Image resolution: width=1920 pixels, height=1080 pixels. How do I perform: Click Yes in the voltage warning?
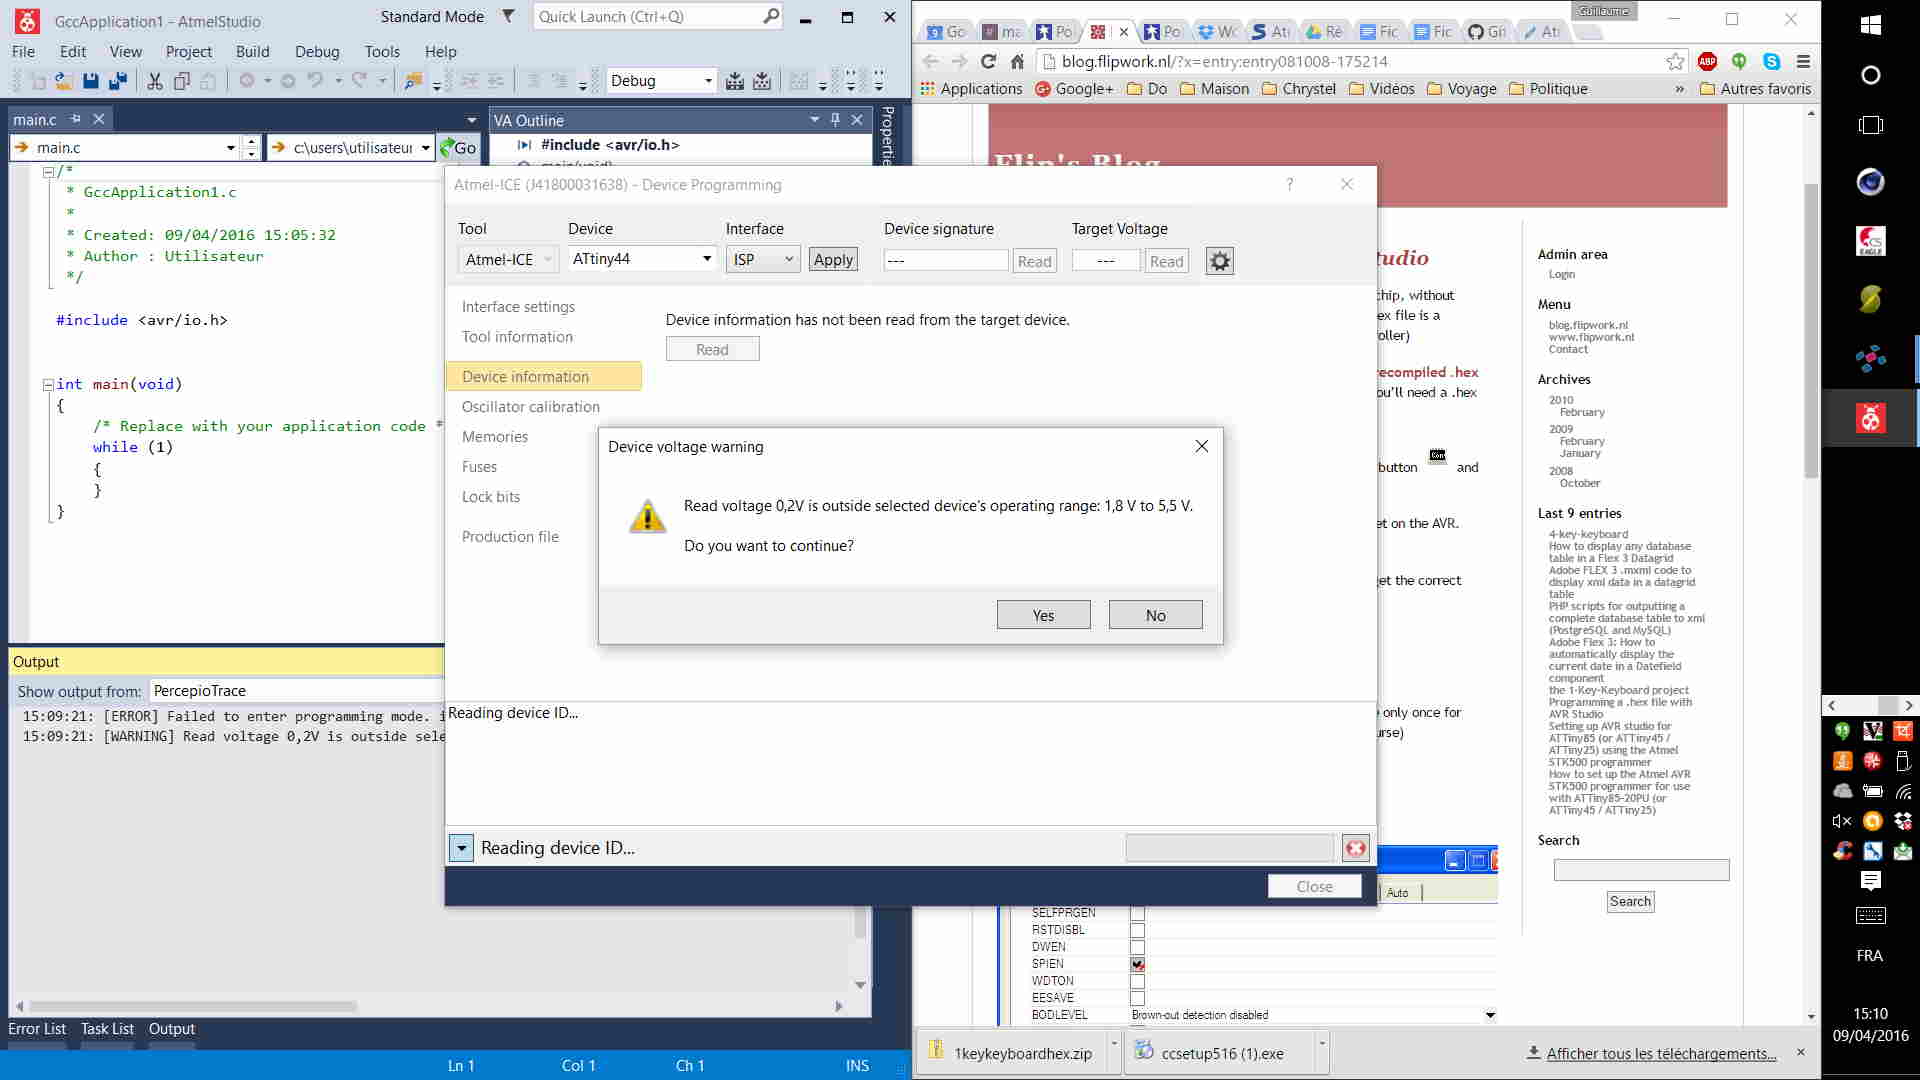click(x=1043, y=615)
